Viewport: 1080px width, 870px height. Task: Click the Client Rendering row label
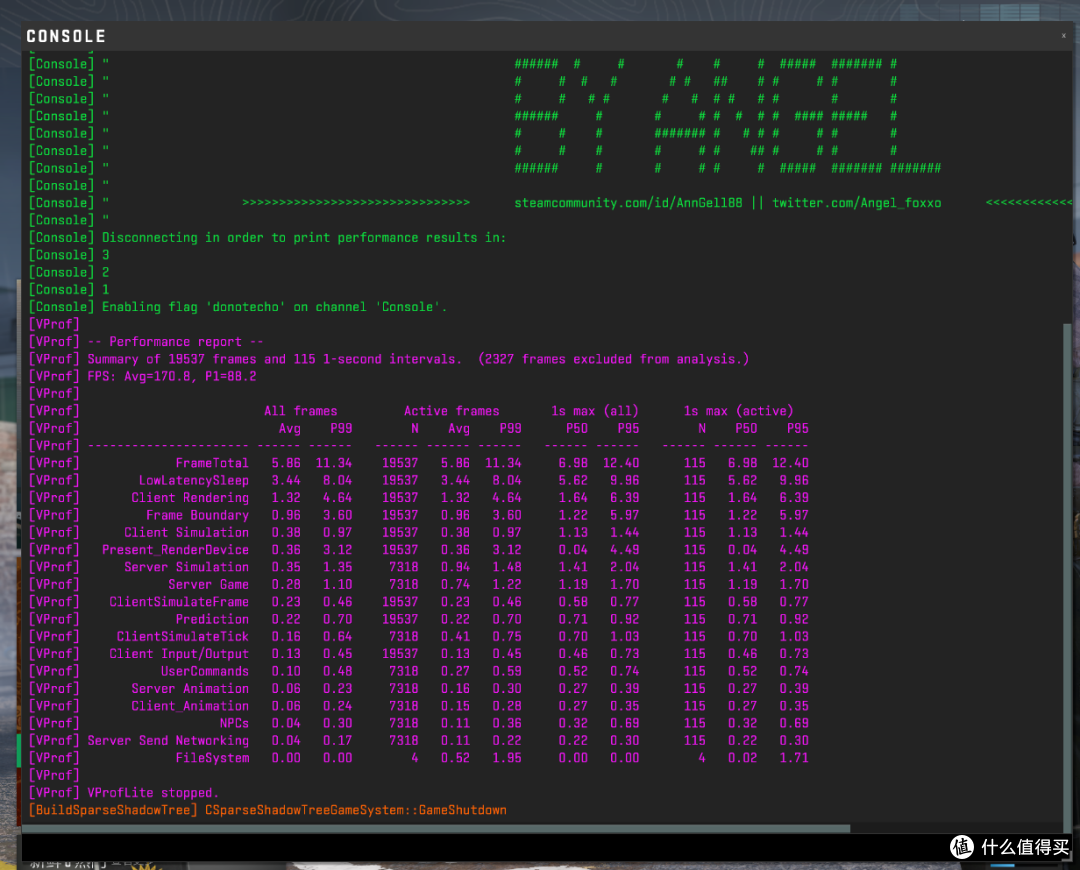coord(190,497)
